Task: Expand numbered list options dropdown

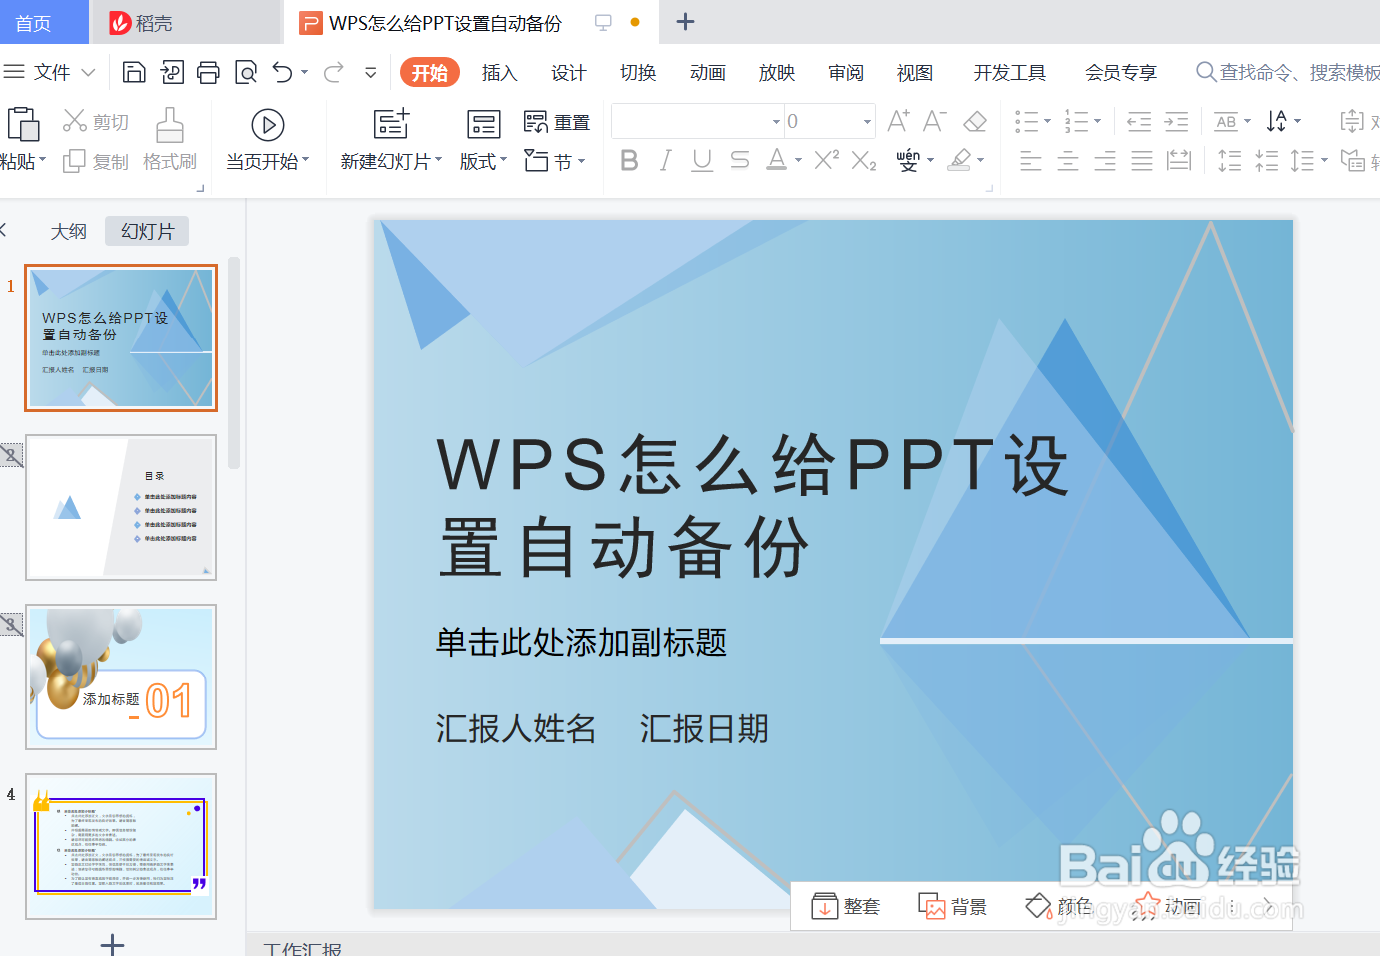Action: pos(1097,121)
